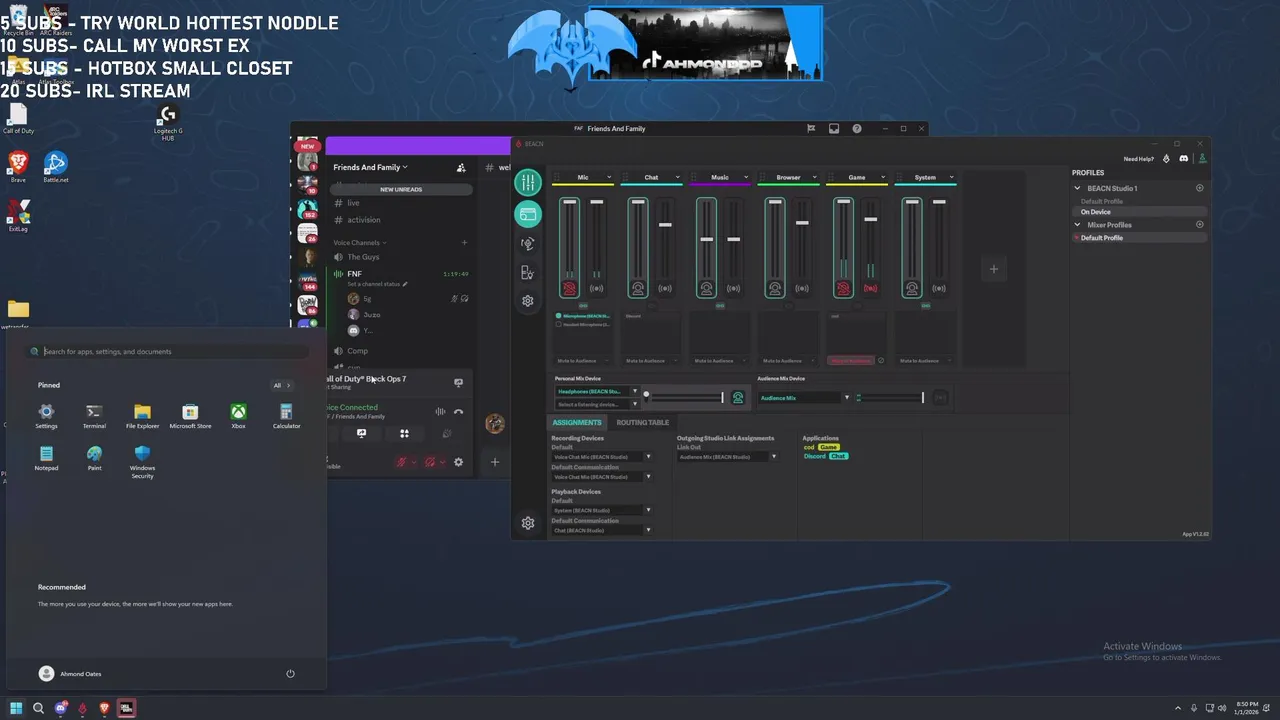Image resolution: width=1280 pixels, height=720 pixels.
Task: Click the BEACN Discord icon beside Need Help
Action: (1184, 159)
